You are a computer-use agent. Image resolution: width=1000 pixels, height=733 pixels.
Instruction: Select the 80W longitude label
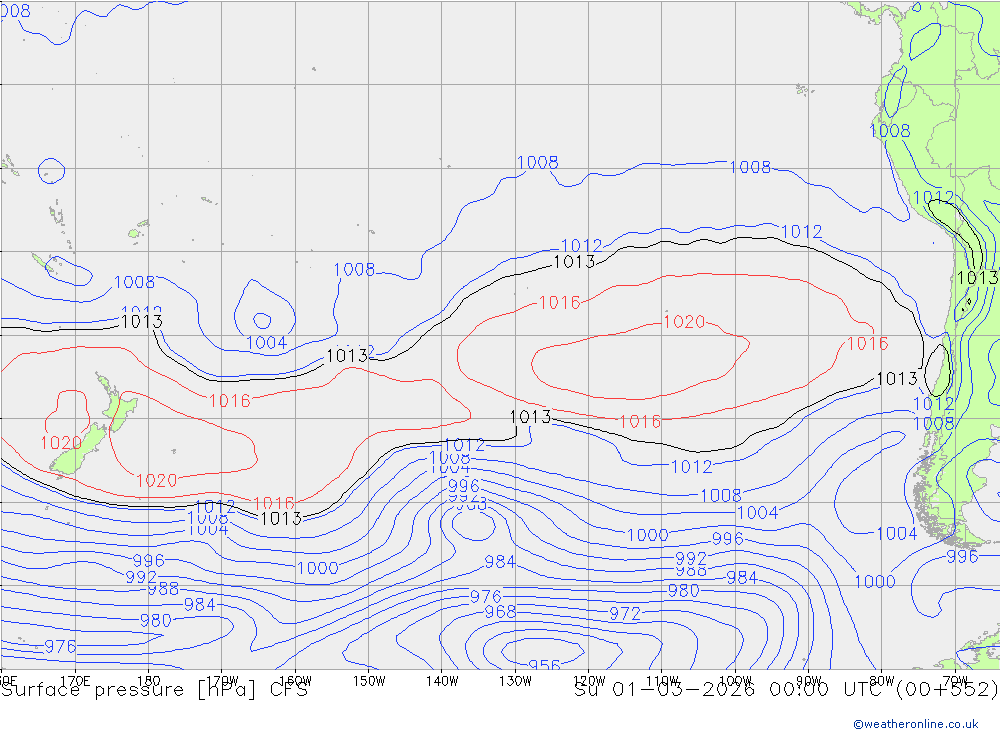point(882,681)
